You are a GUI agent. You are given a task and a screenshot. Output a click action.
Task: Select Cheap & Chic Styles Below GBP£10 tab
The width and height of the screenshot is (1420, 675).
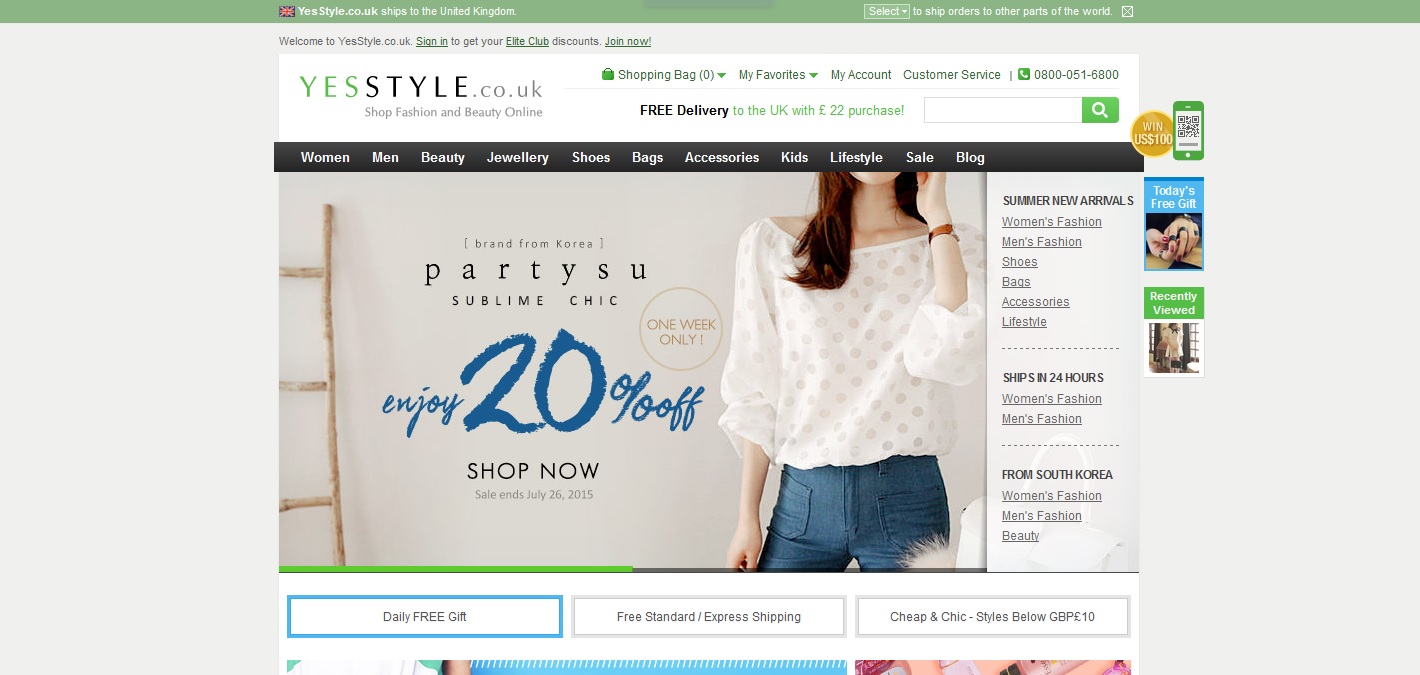[993, 617]
